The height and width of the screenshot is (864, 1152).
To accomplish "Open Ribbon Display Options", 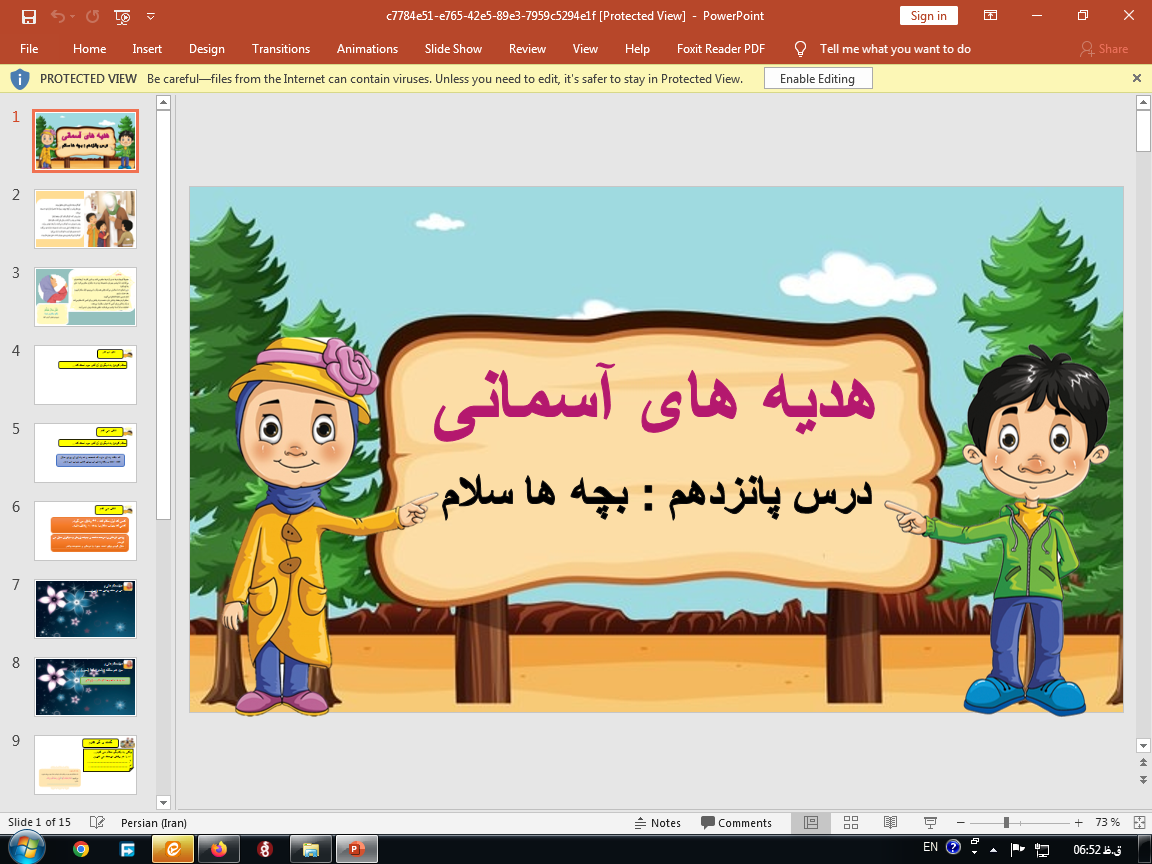I will coord(990,15).
